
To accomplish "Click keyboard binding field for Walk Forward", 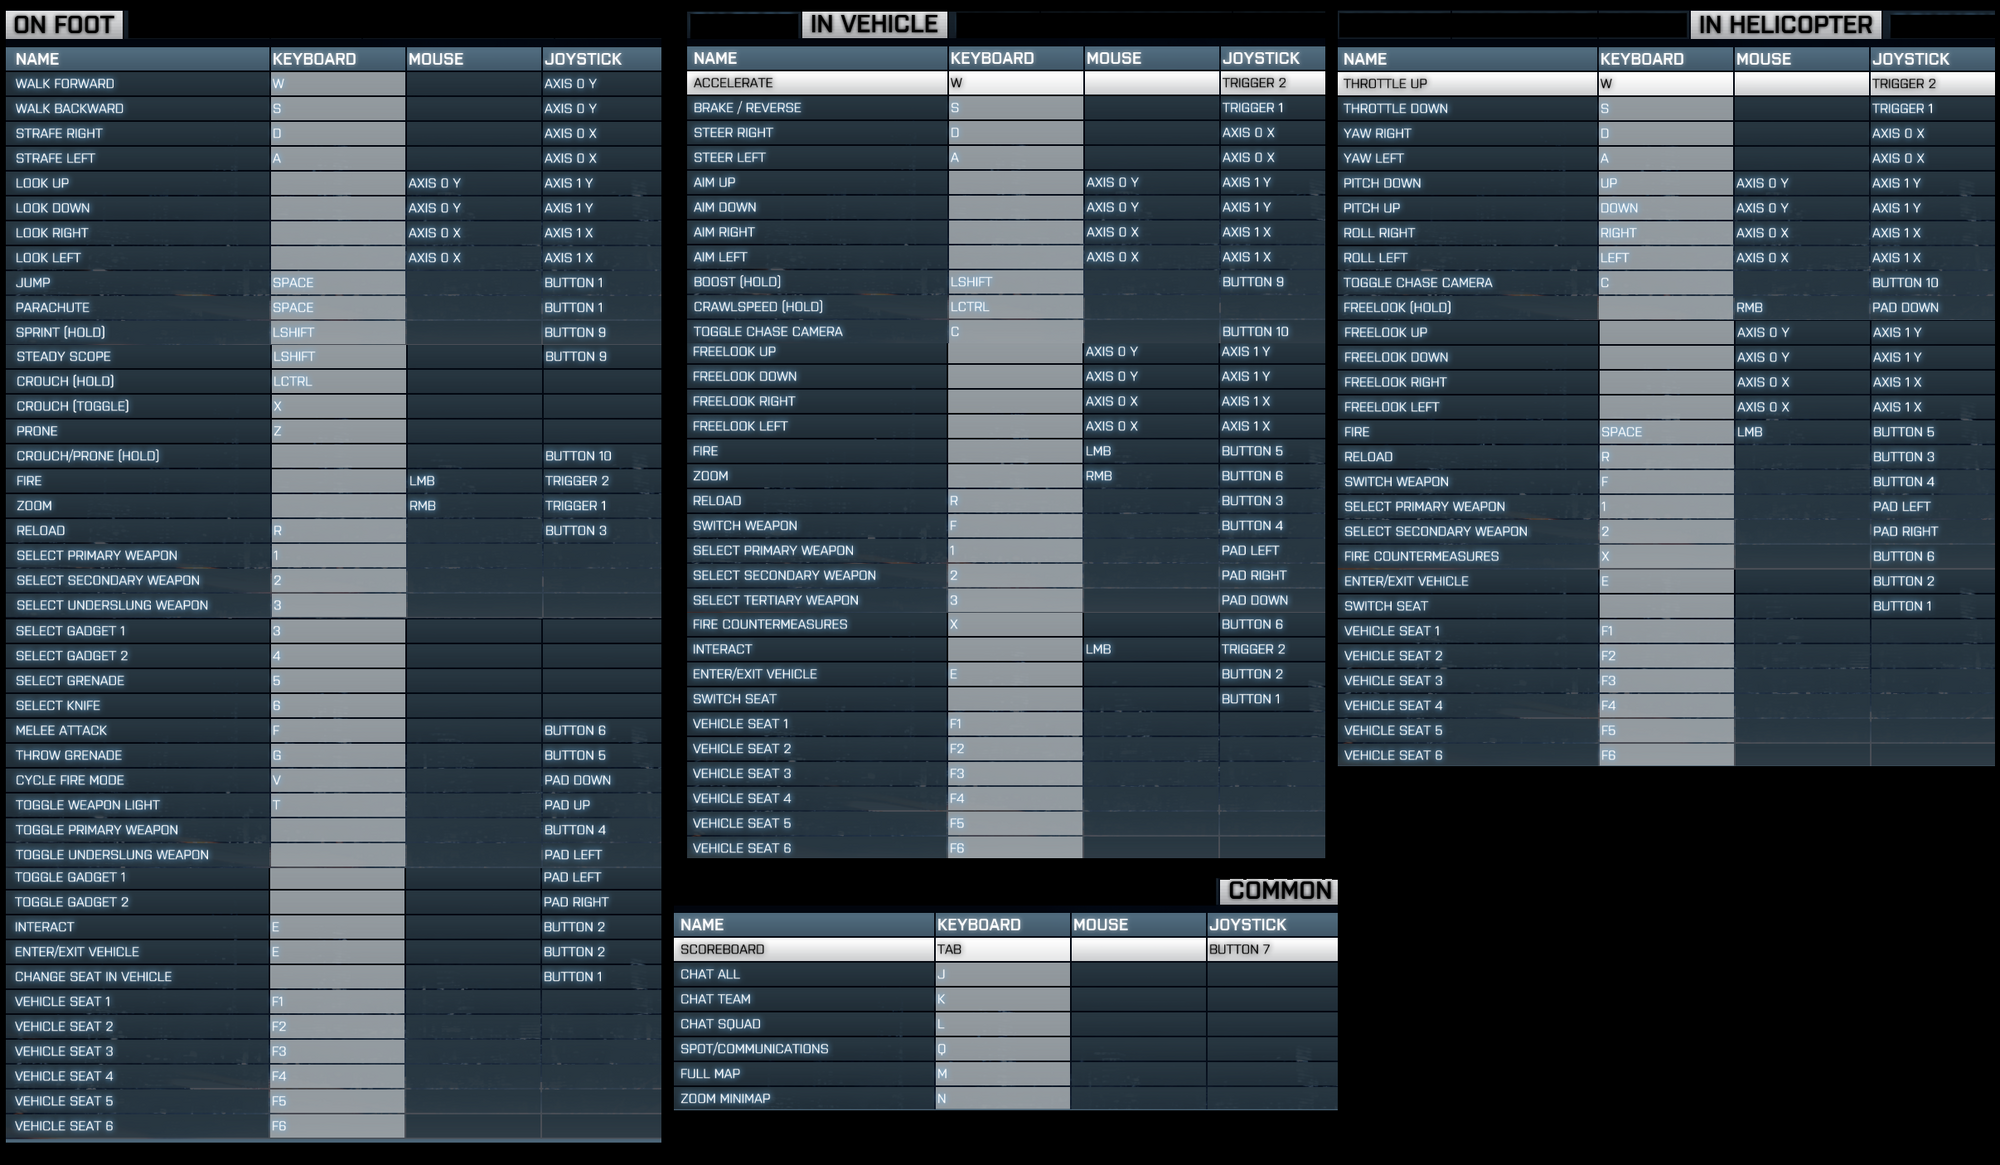I will point(337,84).
